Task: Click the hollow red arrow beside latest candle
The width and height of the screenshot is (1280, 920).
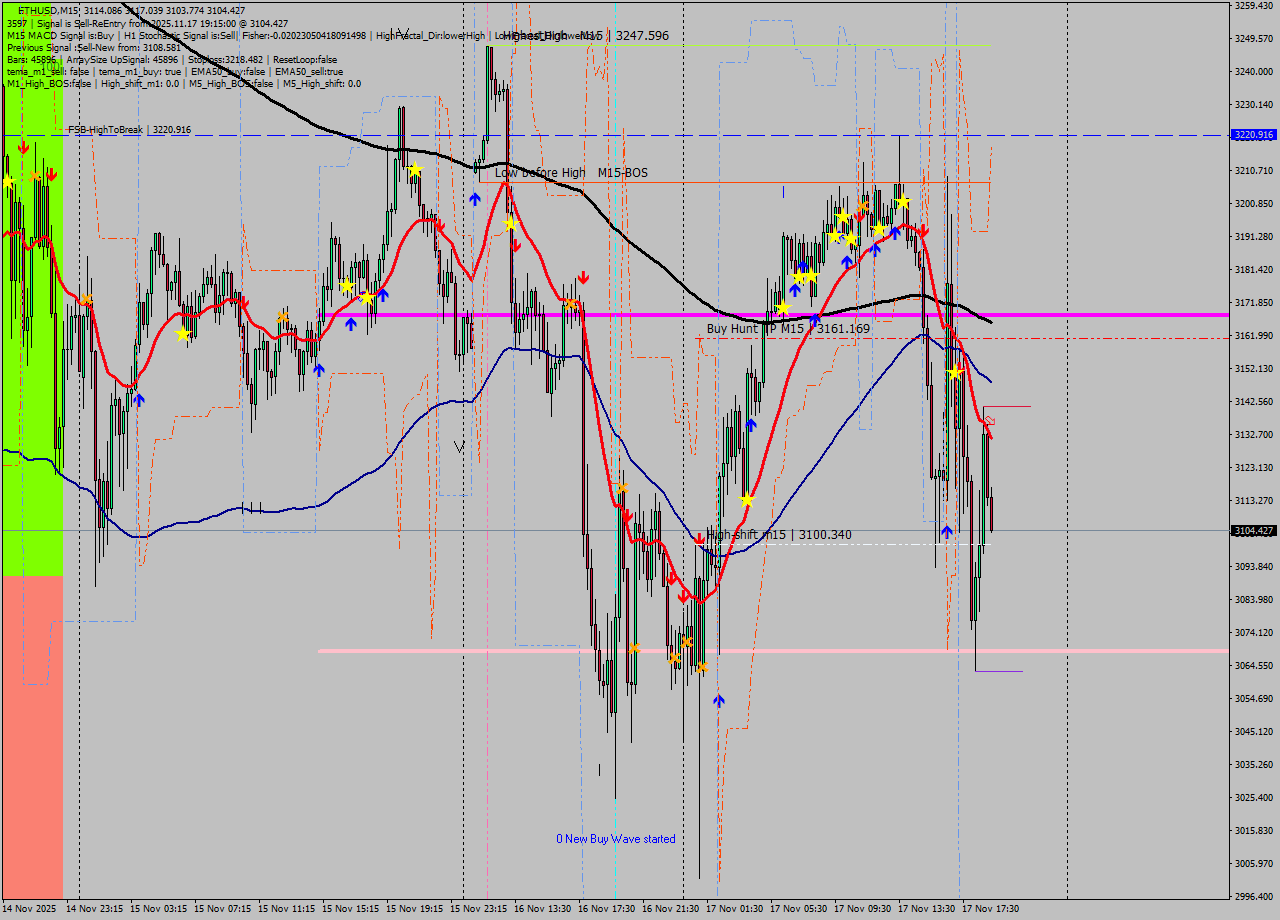Action: 989,422
